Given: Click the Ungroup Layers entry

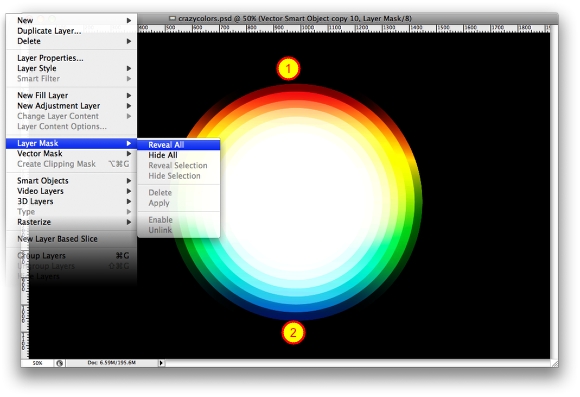Looking at the screenshot, I should tap(71, 266).
